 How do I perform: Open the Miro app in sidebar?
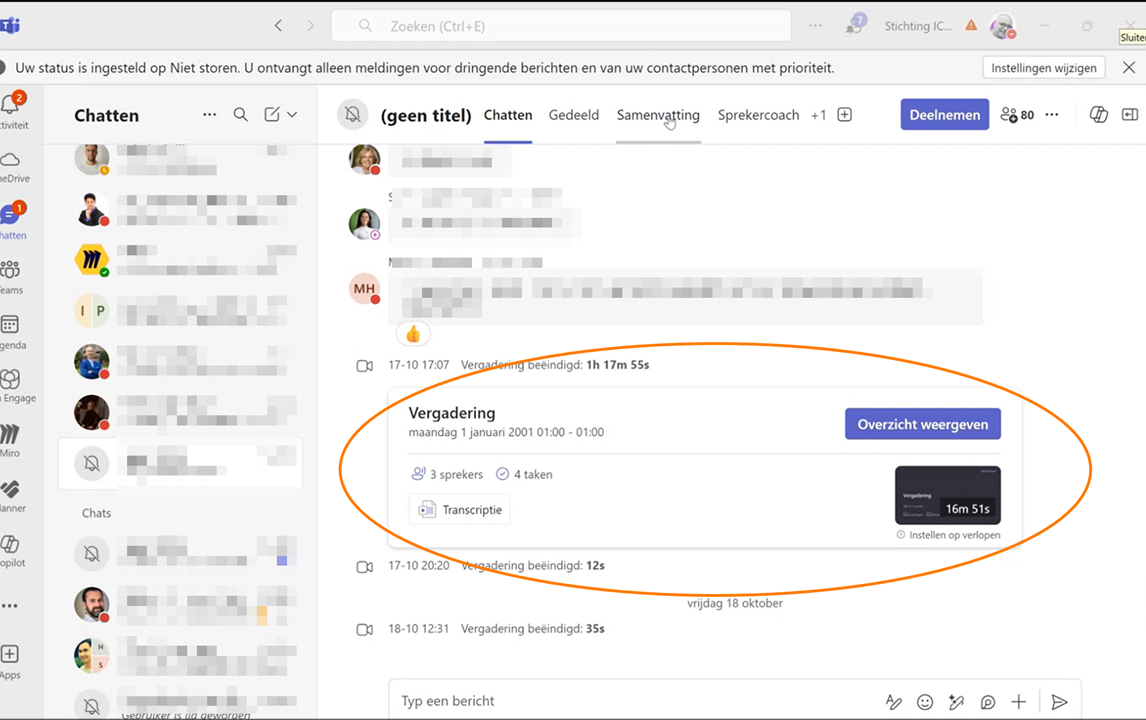[x=9, y=439]
